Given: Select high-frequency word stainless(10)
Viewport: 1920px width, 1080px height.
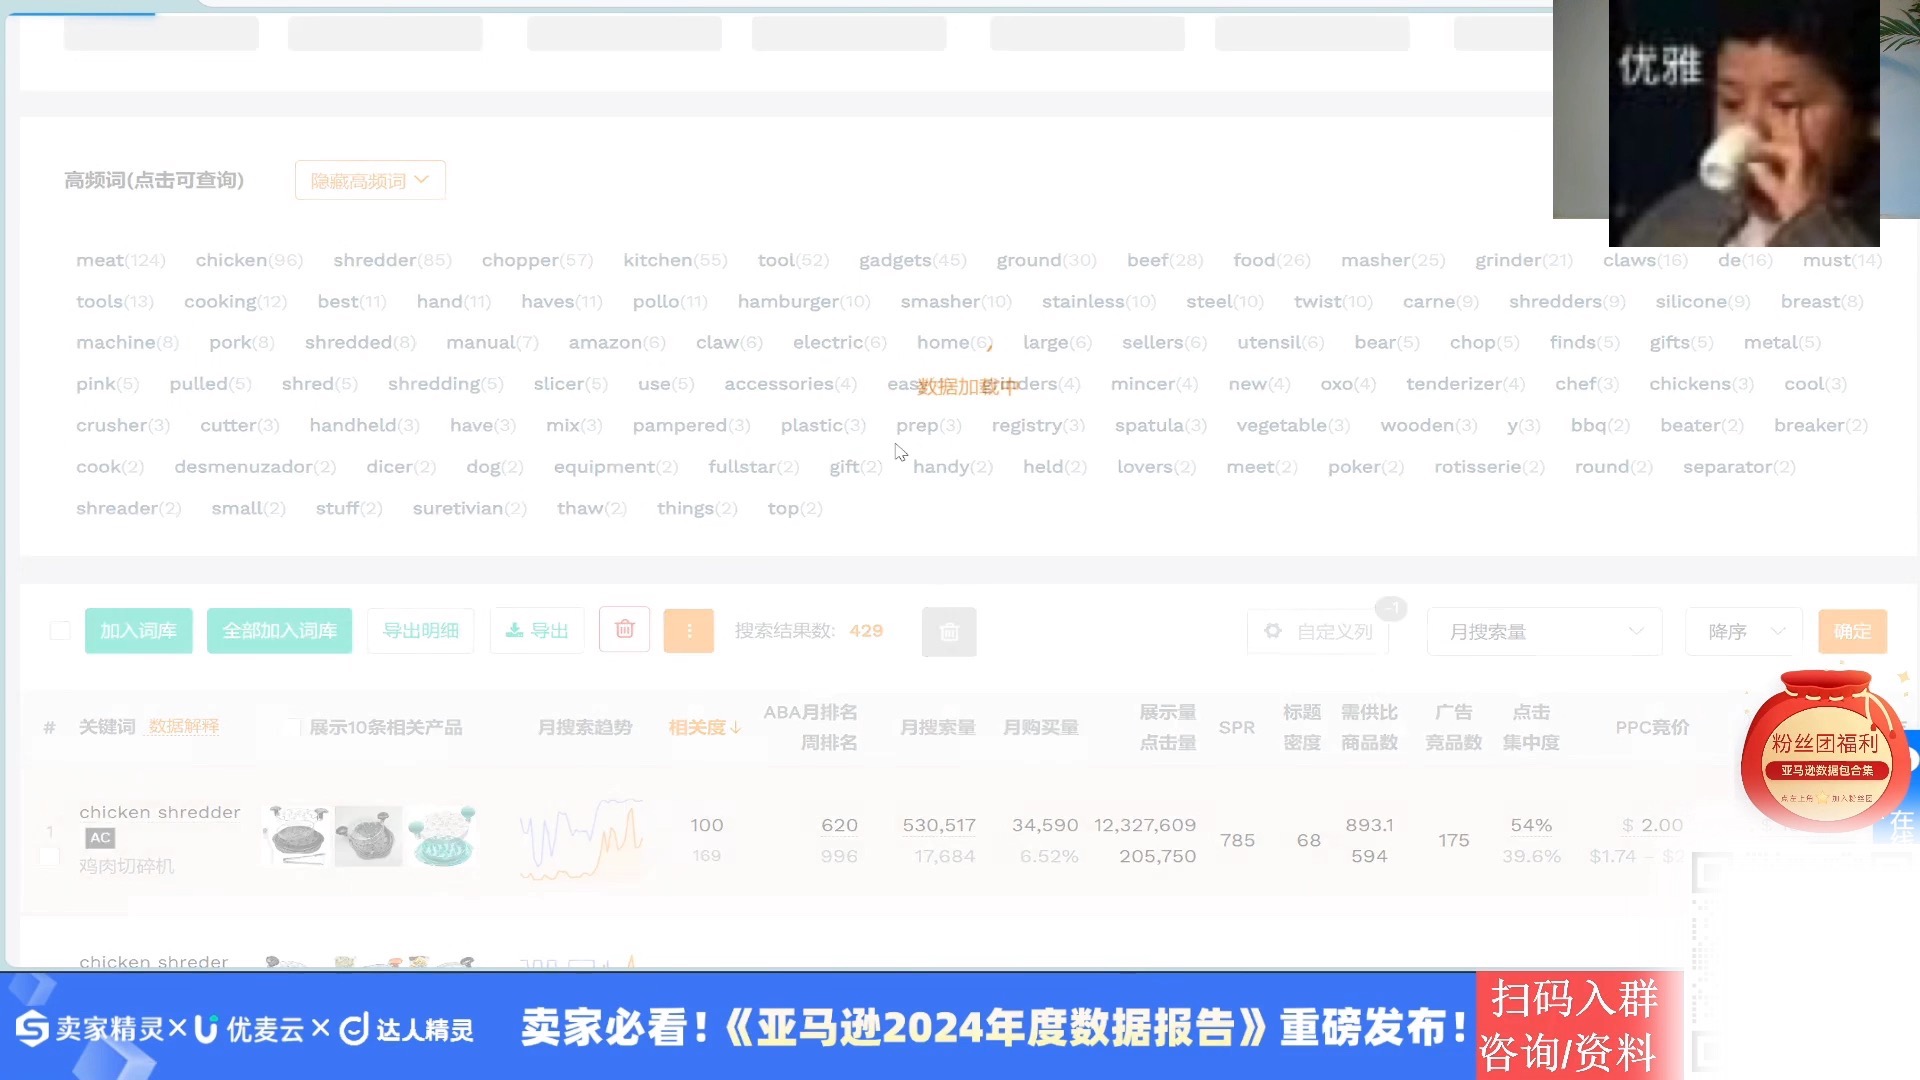Looking at the screenshot, I should [1099, 301].
